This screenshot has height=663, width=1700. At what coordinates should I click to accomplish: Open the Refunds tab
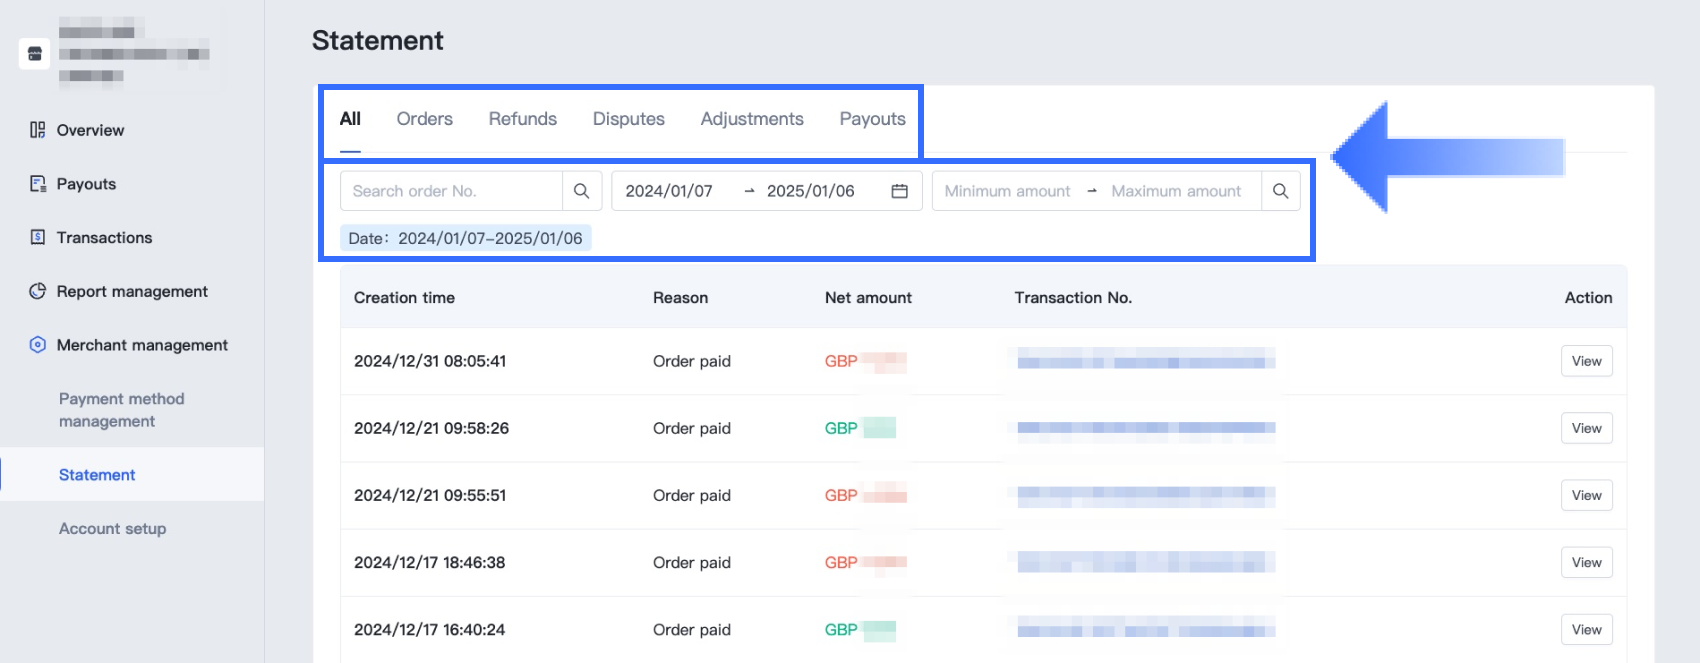pyautogui.click(x=522, y=119)
